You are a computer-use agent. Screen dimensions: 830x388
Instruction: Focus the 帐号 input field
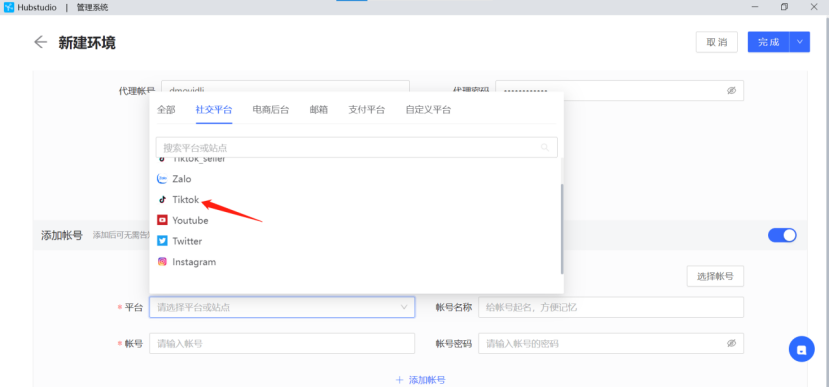[x=282, y=344]
